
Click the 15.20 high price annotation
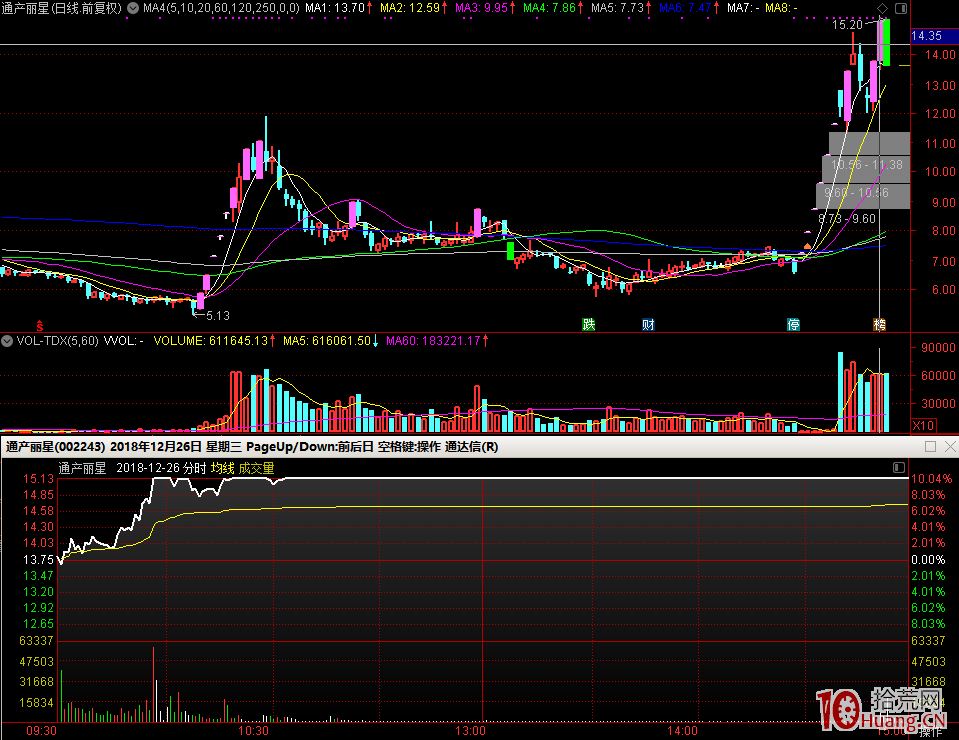click(x=847, y=25)
